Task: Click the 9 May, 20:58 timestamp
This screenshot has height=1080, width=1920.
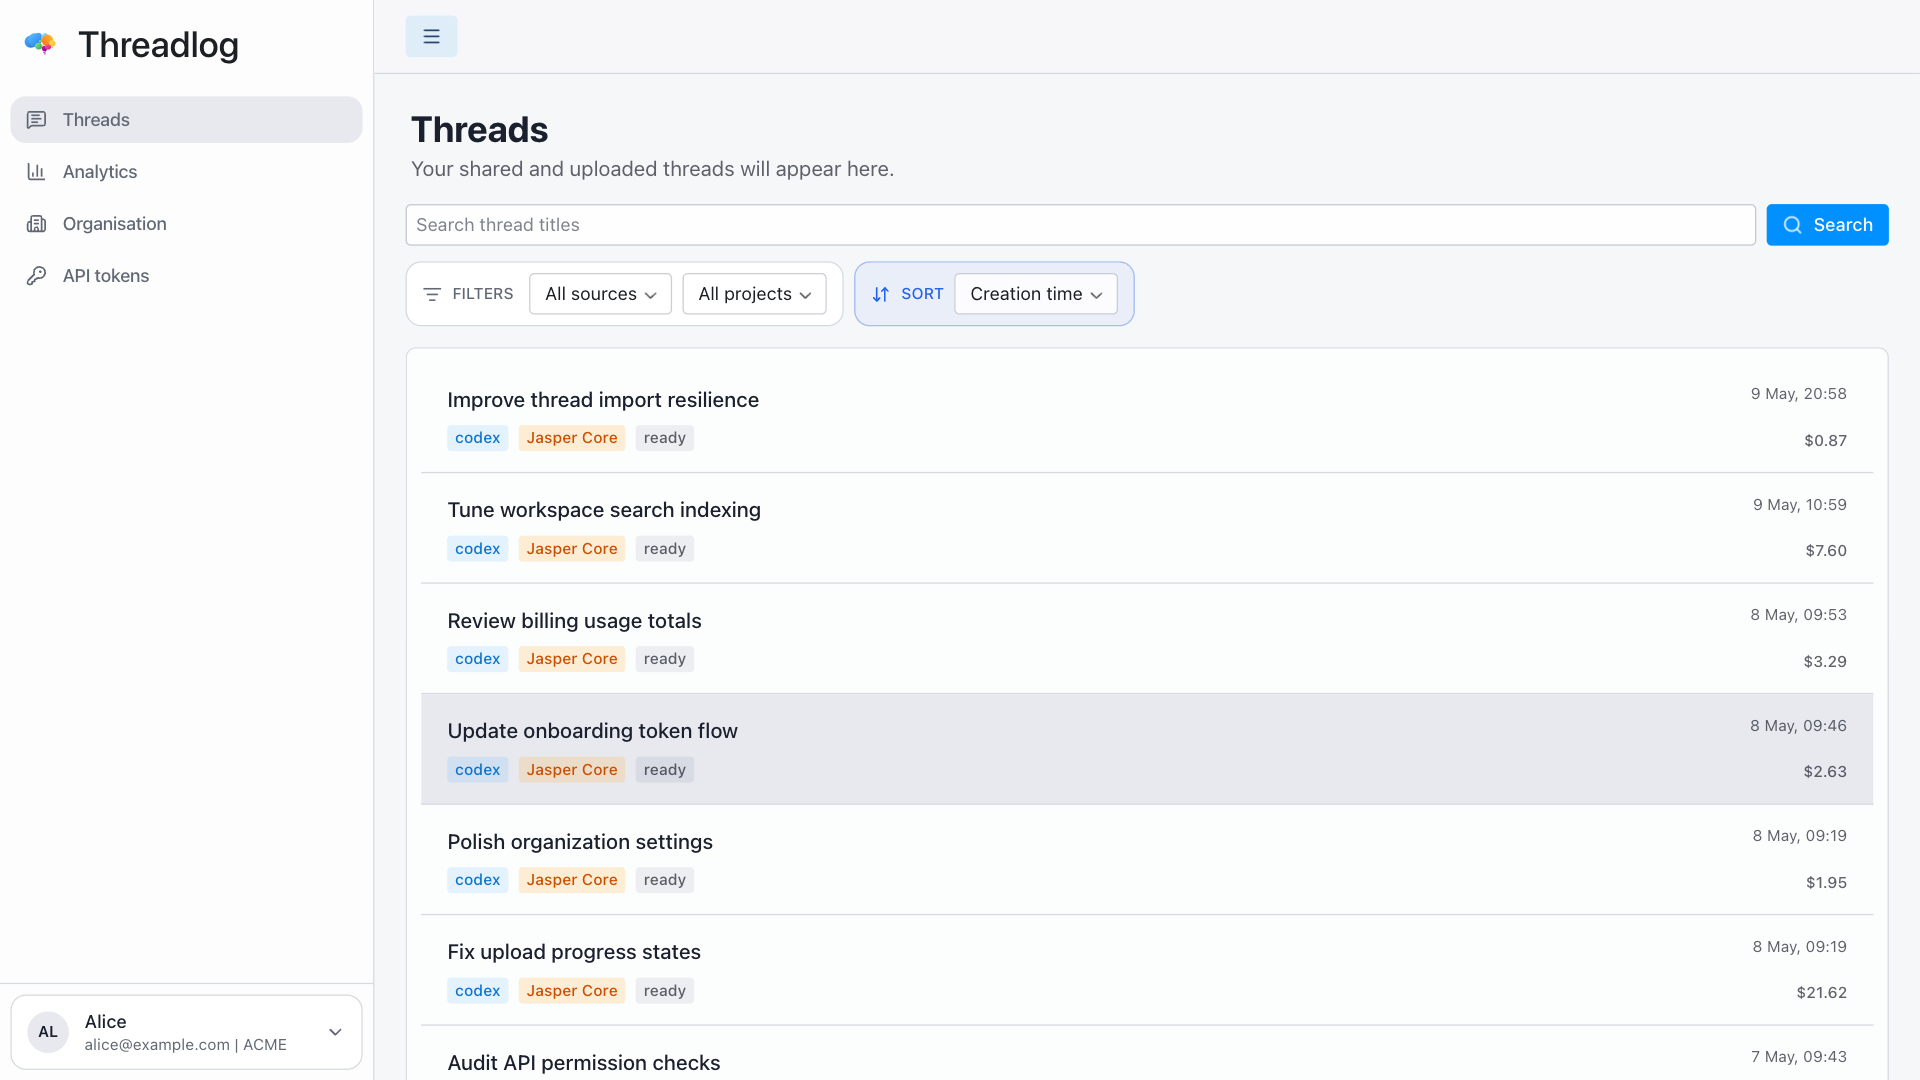Action: [1798, 394]
